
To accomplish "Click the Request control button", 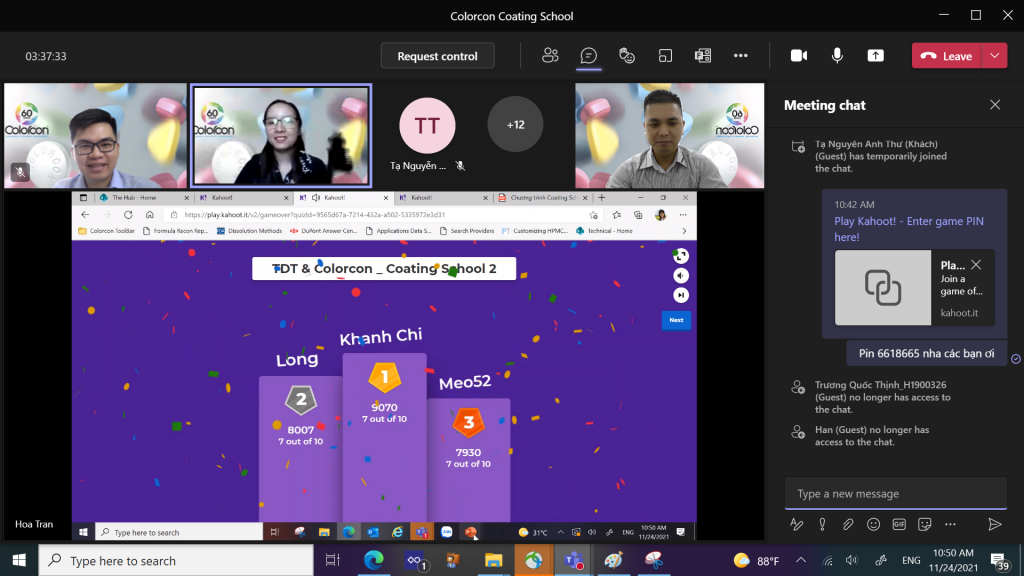I will coord(438,56).
